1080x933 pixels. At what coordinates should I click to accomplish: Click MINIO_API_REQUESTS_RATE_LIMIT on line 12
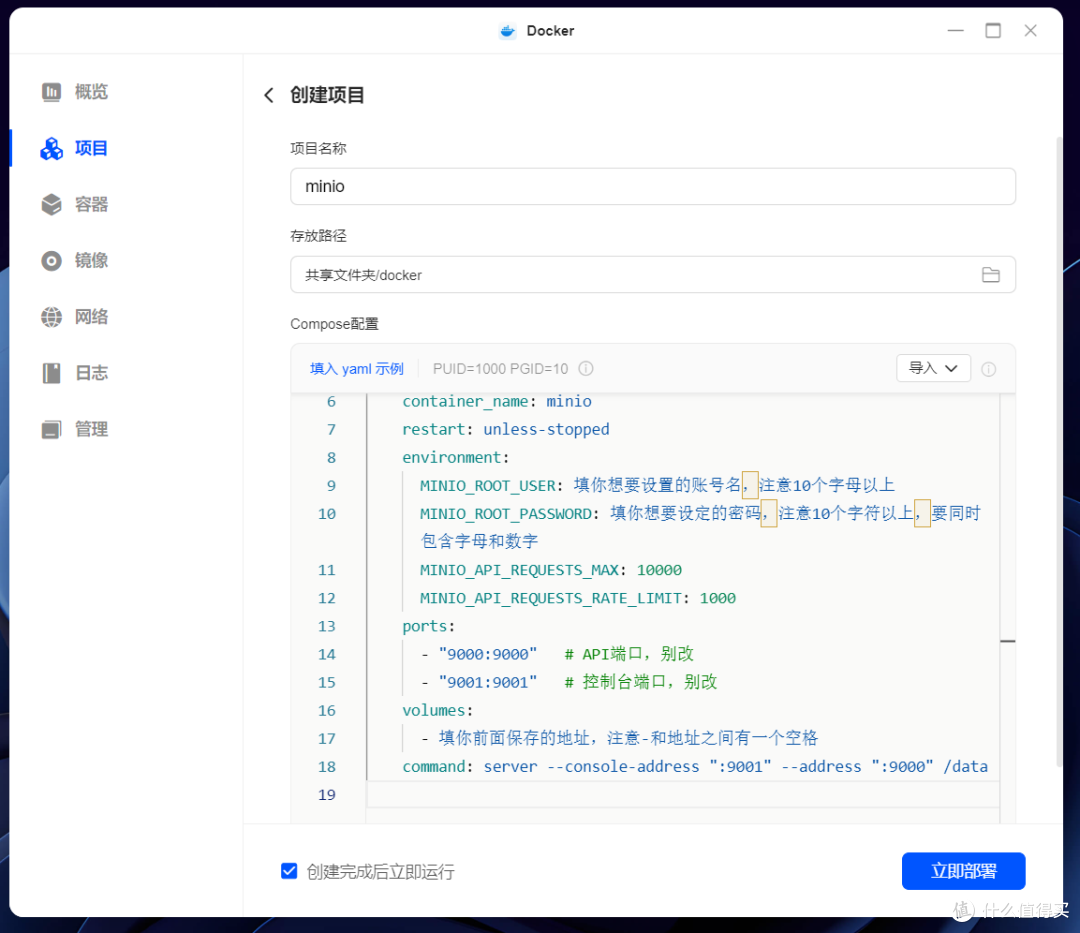click(550, 598)
